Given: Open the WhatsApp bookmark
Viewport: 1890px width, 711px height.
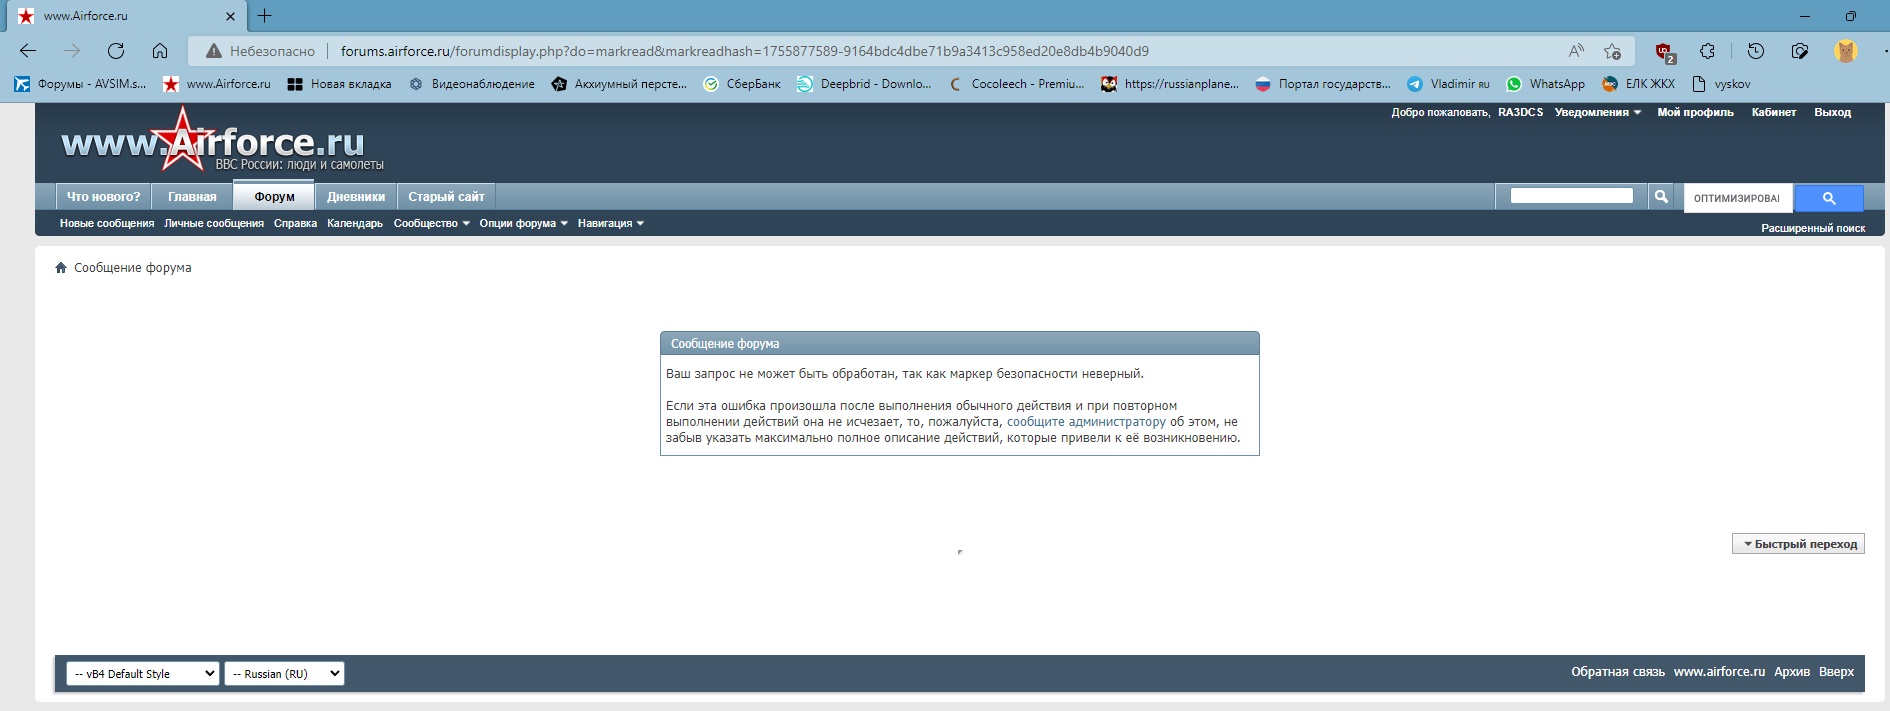Looking at the screenshot, I should tap(1546, 84).
